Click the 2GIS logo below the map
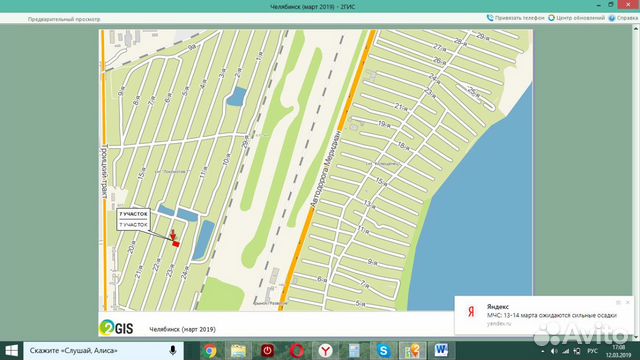This screenshot has width=640, height=360. coord(116,327)
